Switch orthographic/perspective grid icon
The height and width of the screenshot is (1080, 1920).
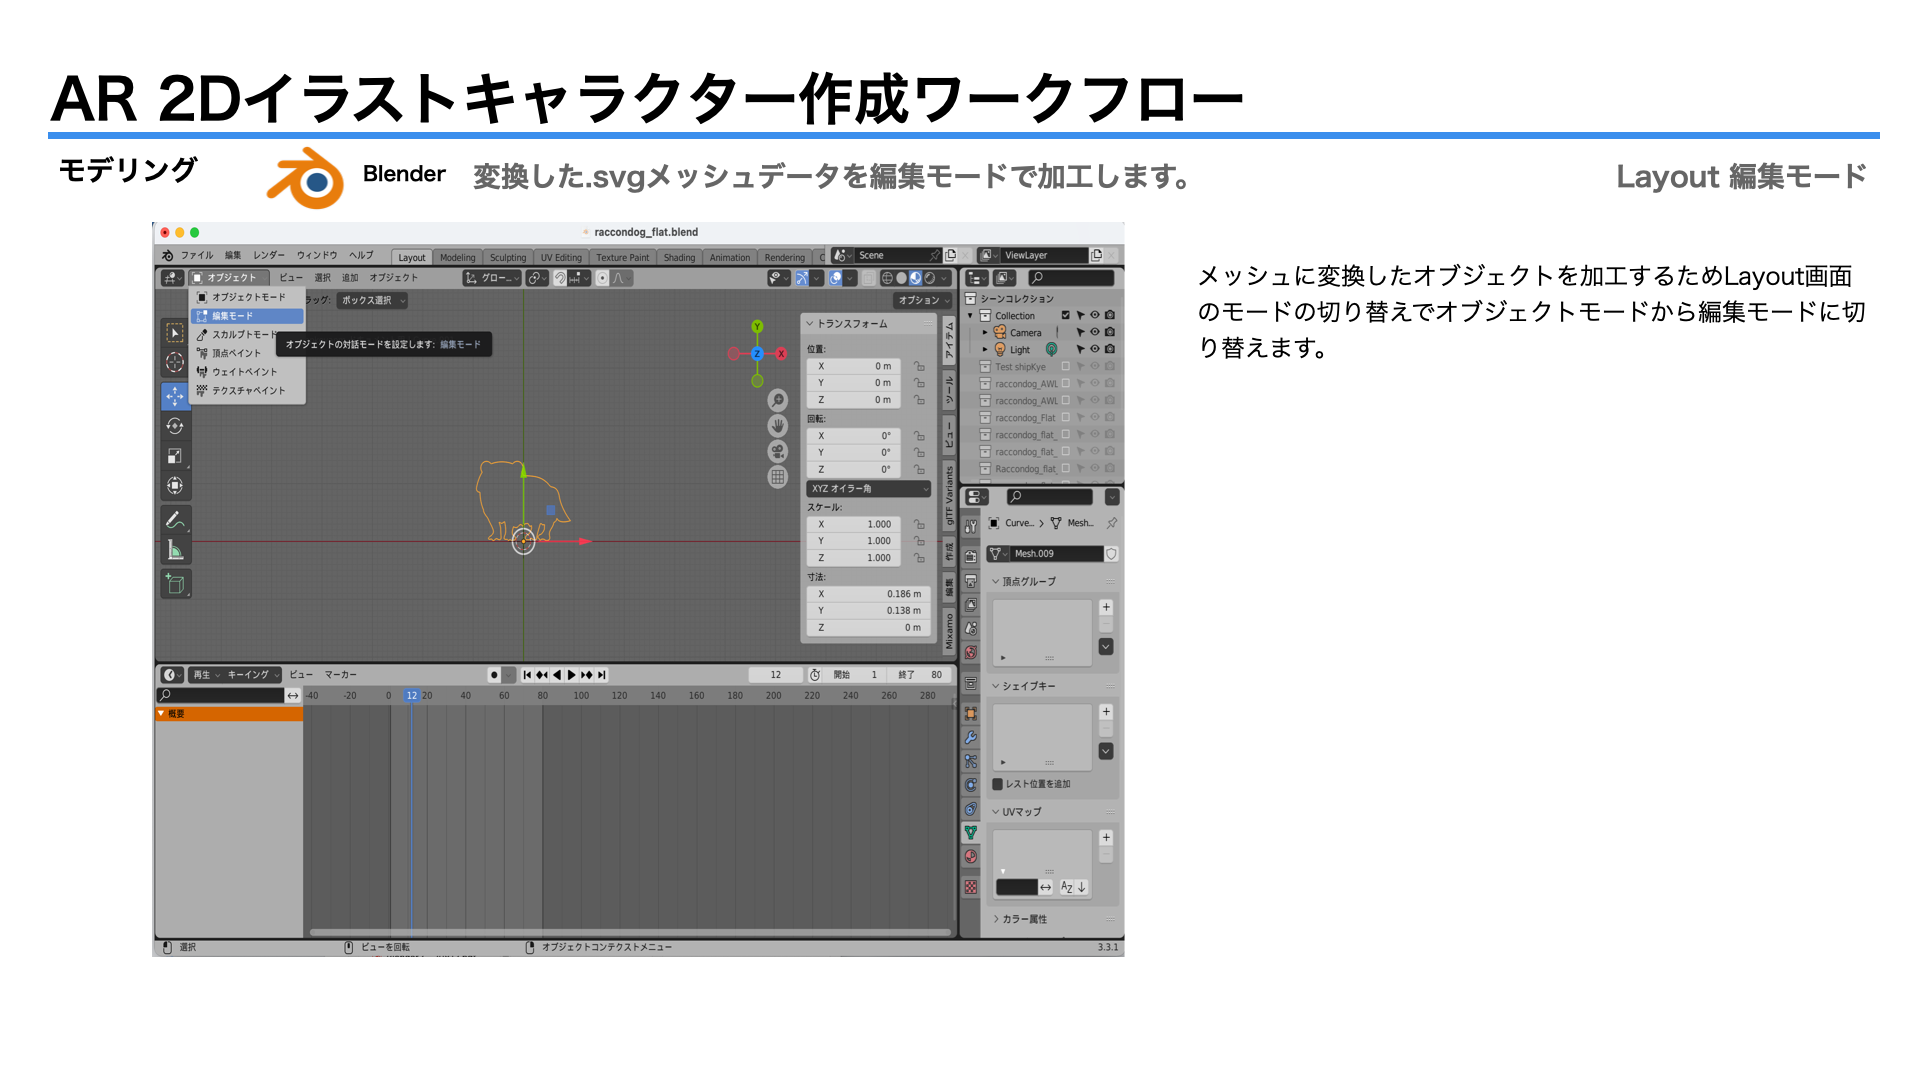click(778, 478)
